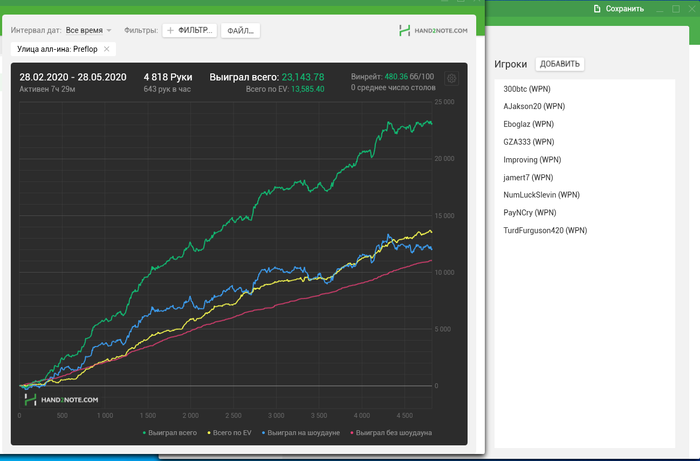Viewport: 700px width, 461px height.
Task: Select player PayNCry (WPN)
Action: [529, 212]
